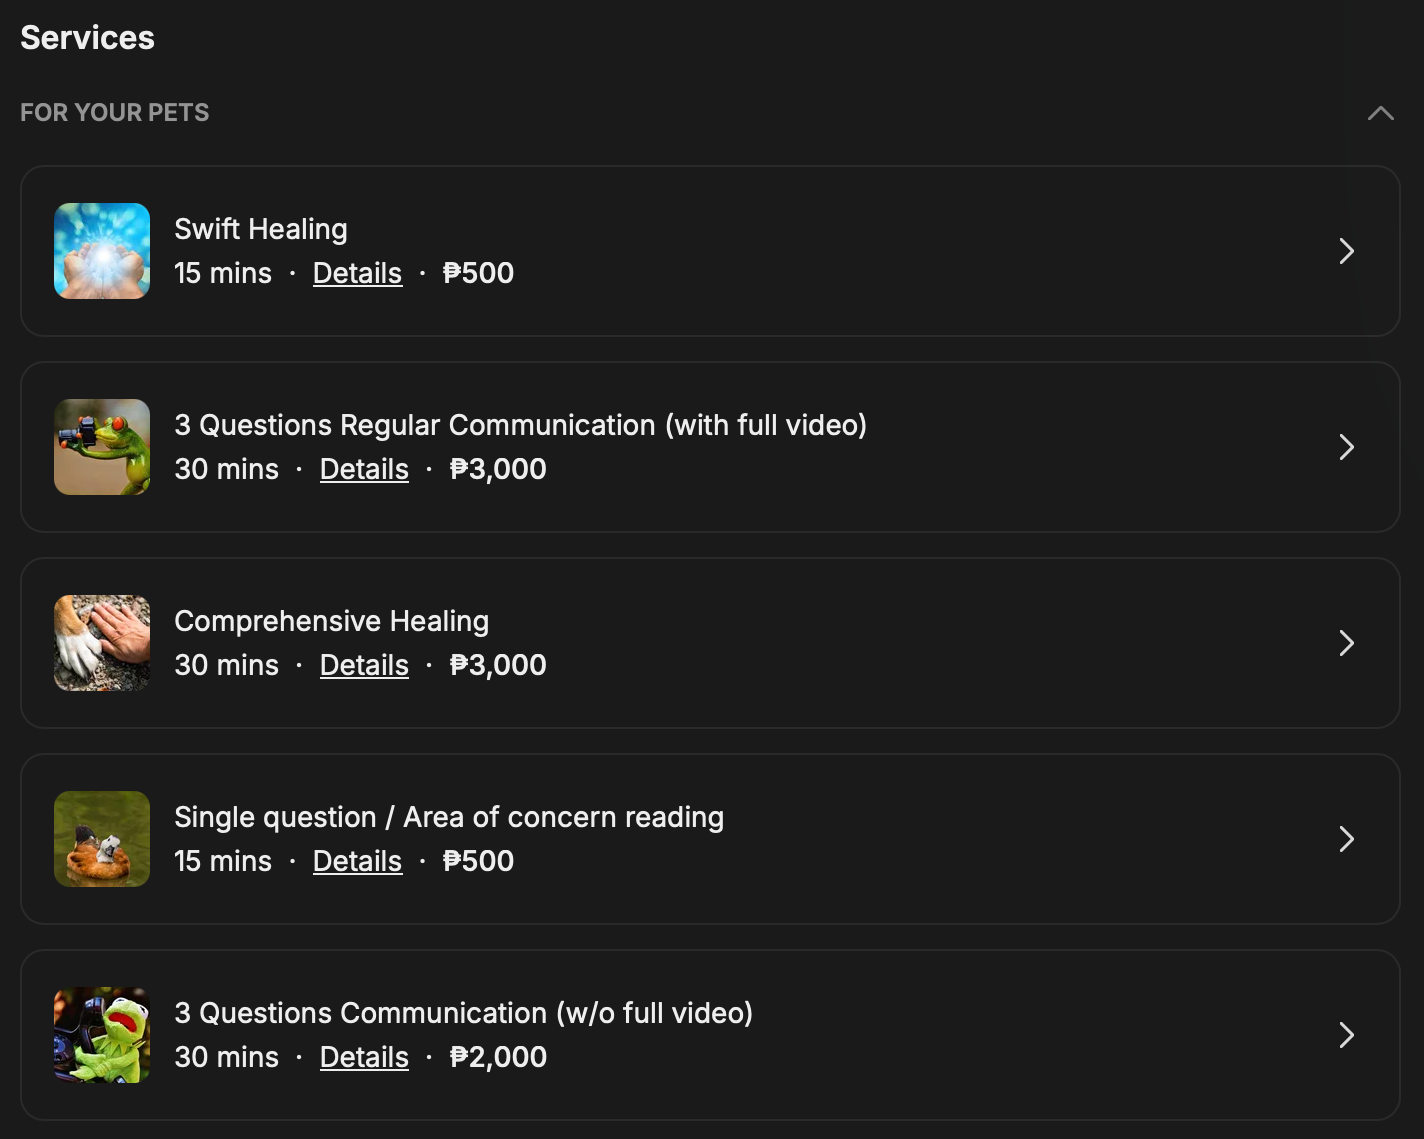The width and height of the screenshot is (1424, 1139).
Task: View Details link for Single question reading
Action: pyautogui.click(x=357, y=861)
